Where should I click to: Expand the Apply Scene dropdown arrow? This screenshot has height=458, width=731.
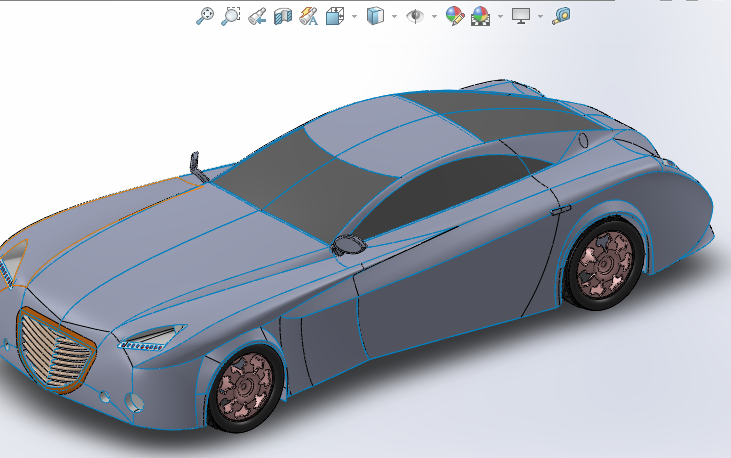click(x=499, y=16)
